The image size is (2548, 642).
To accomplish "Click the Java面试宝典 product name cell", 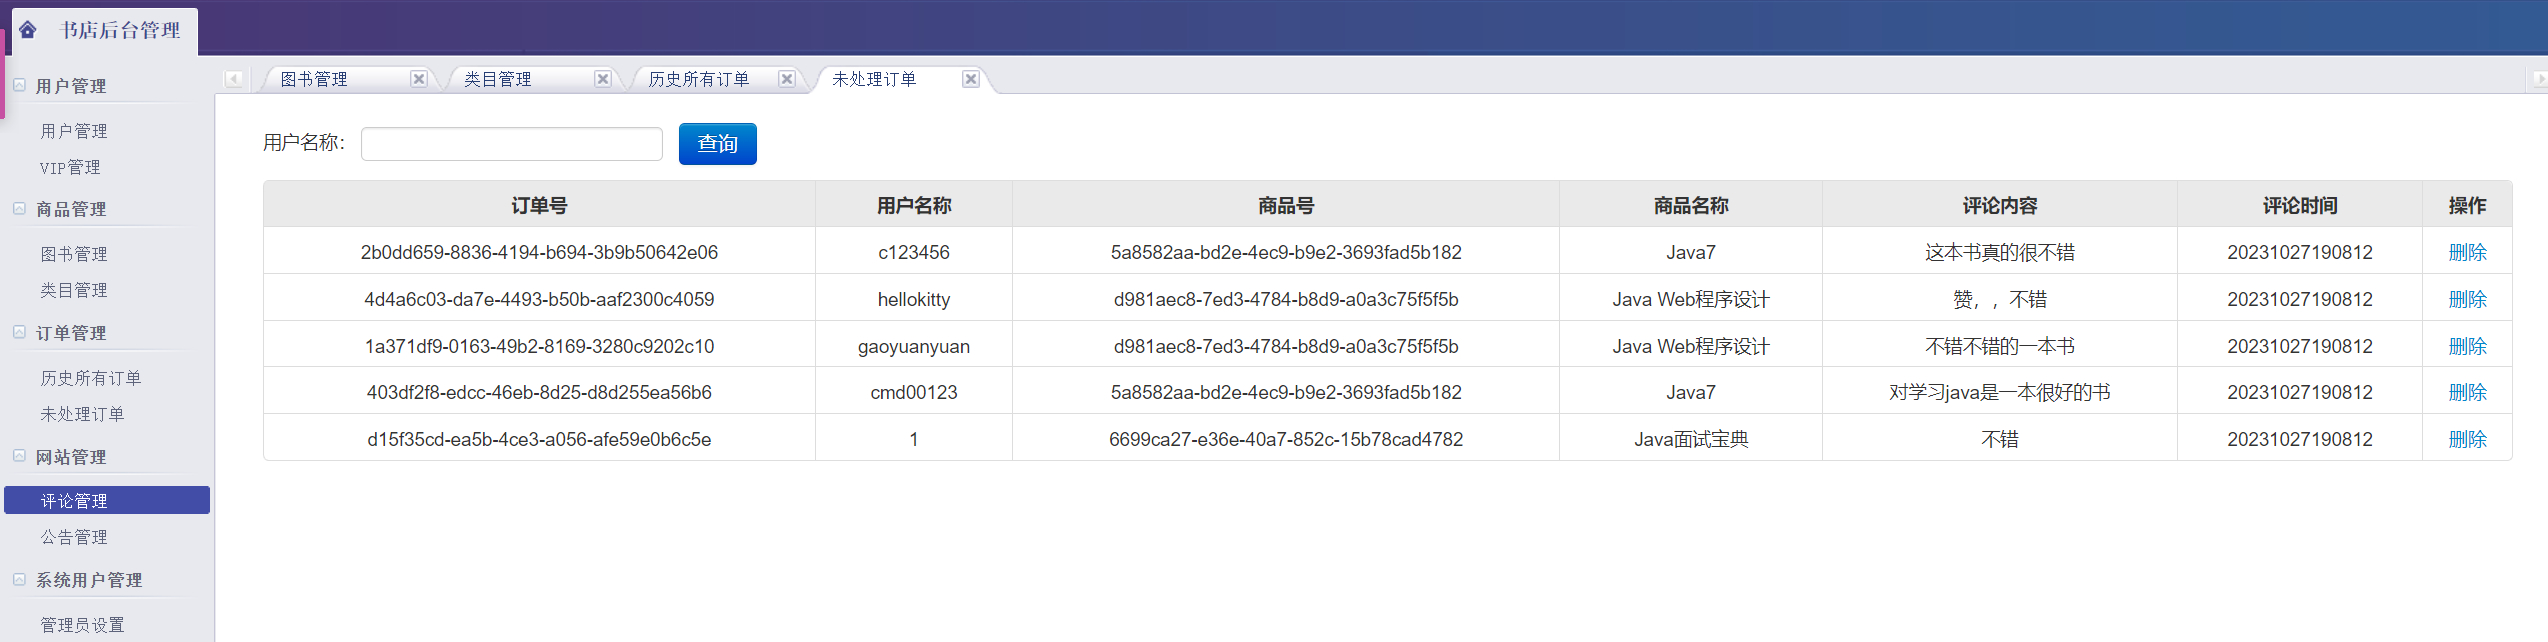I will pyautogui.click(x=1691, y=439).
